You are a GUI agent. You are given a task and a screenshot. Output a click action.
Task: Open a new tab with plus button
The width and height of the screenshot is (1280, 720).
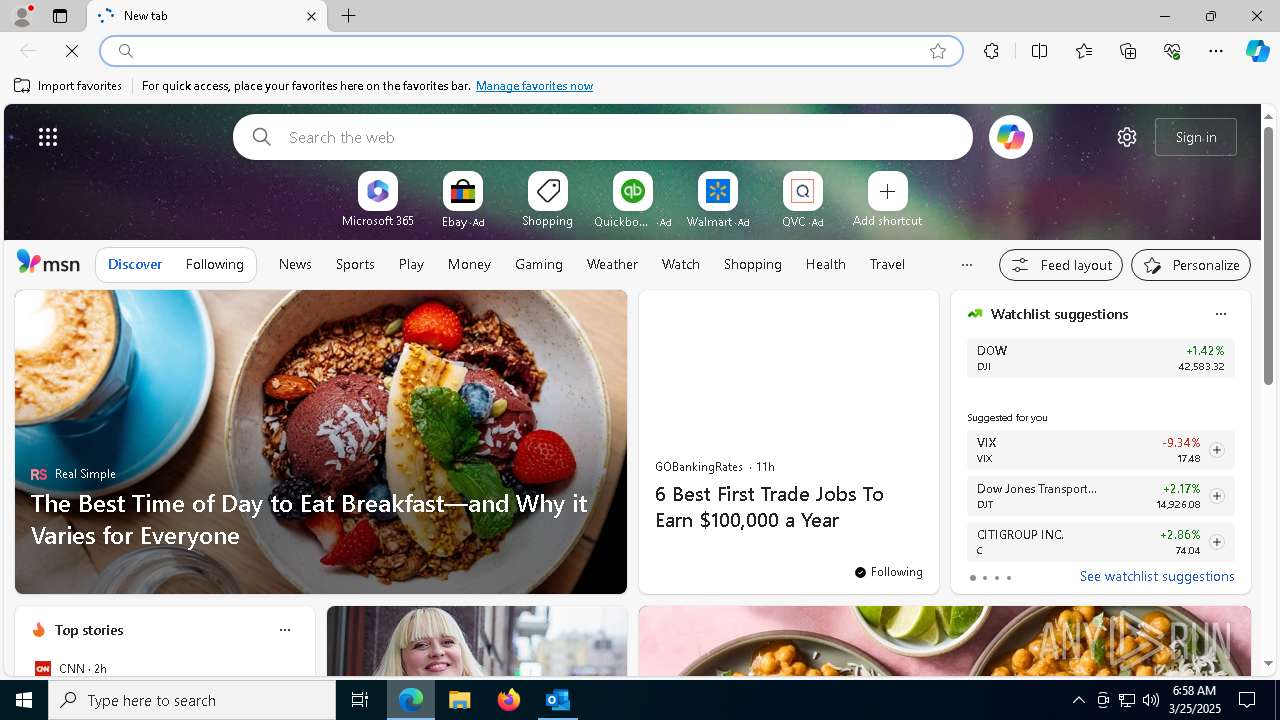tap(348, 16)
